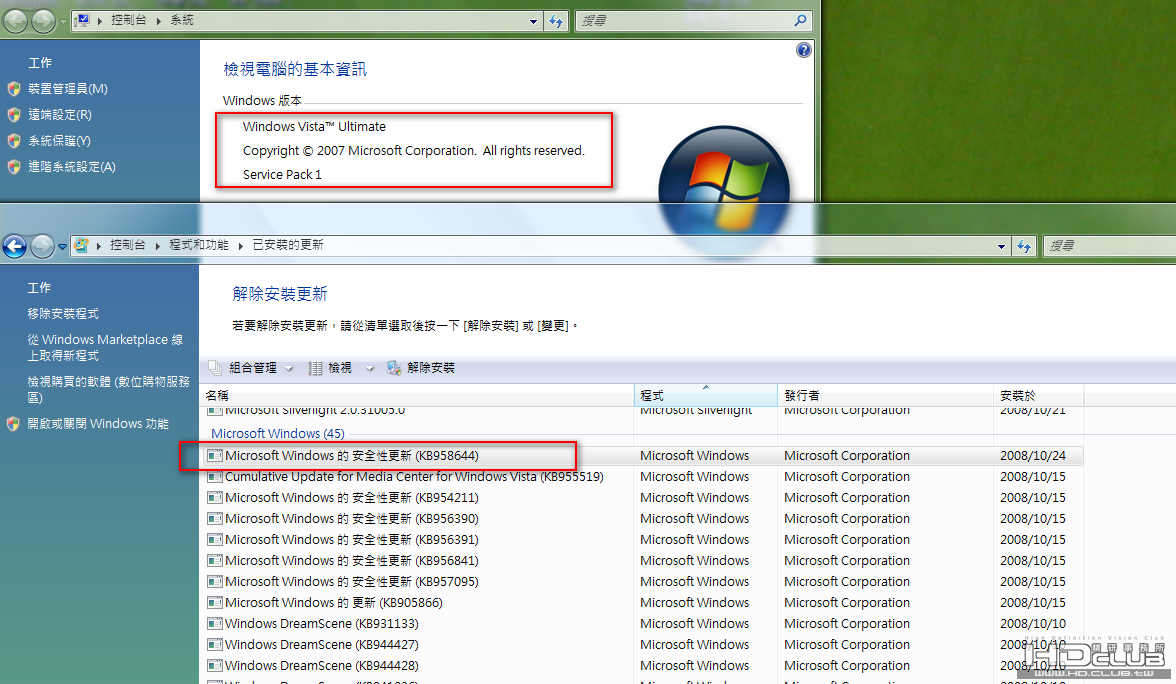Select security update KB956390

[x=642, y=518]
